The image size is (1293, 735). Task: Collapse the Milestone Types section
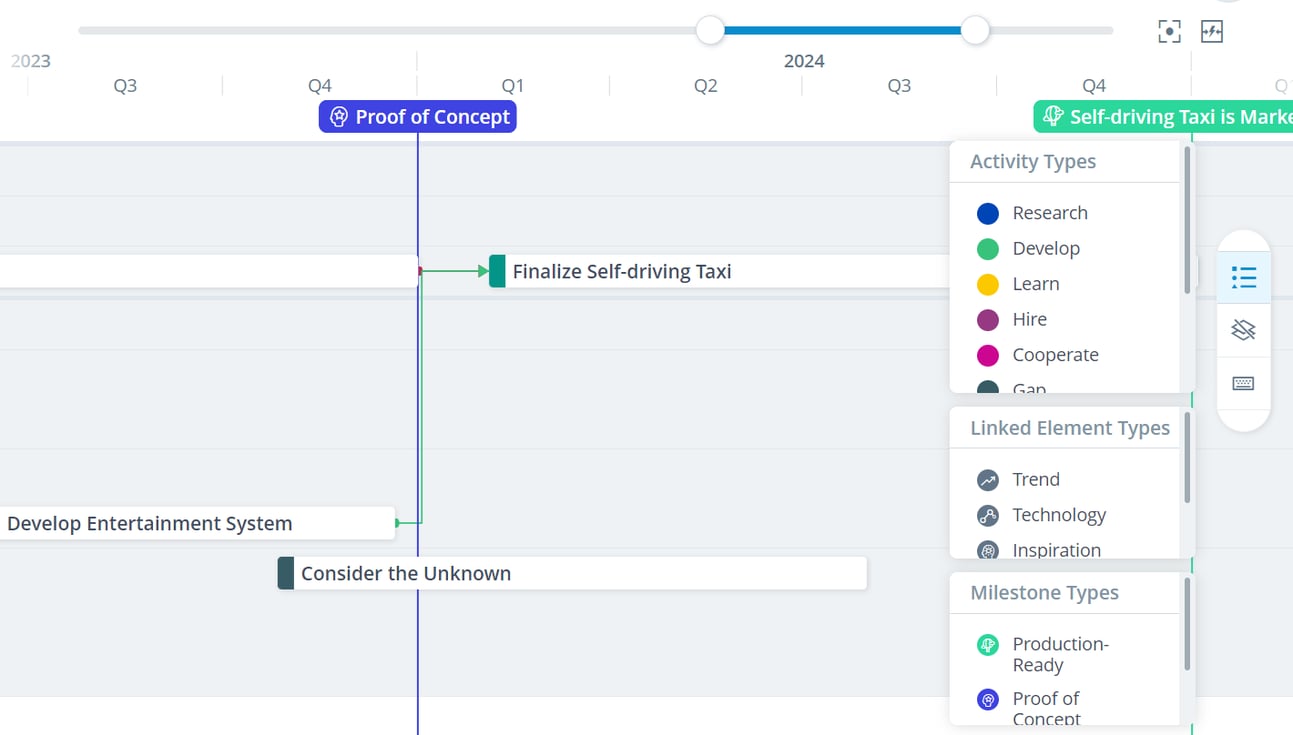1045,592
